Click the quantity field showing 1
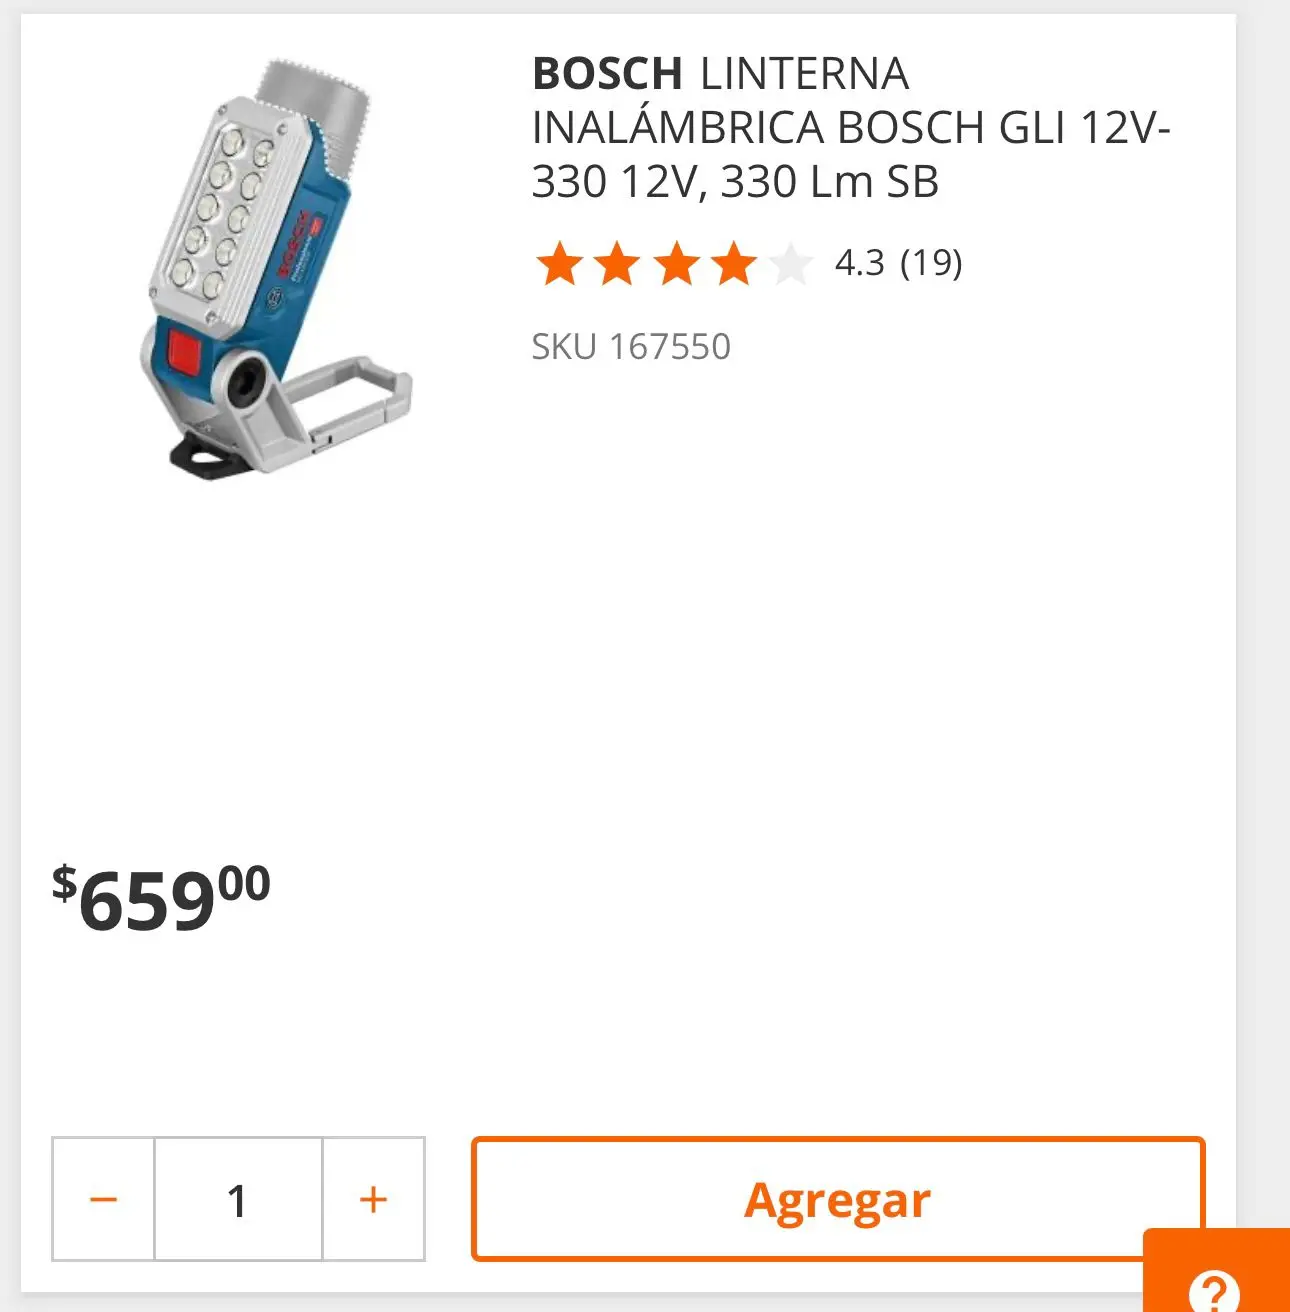 (x=238, y=1198)
